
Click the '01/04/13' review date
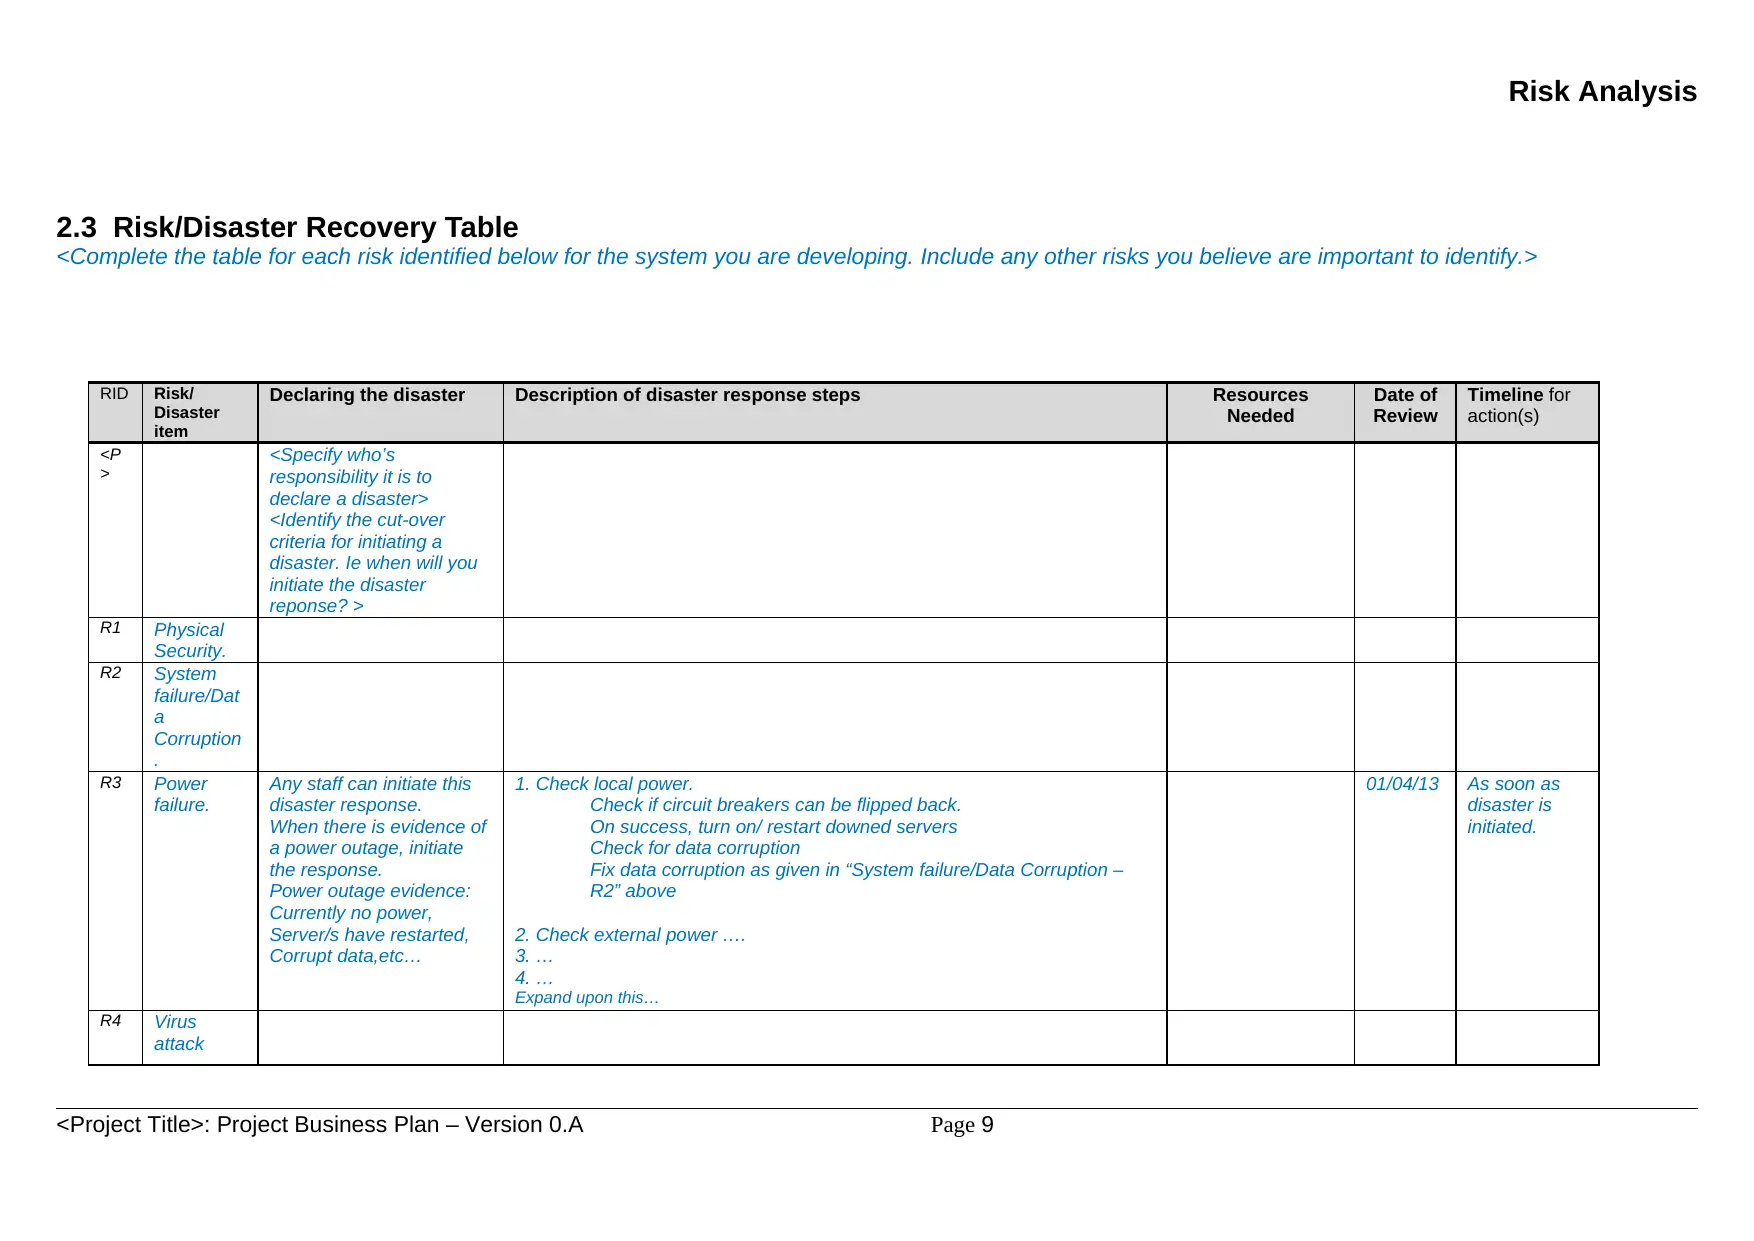click(x=1402, y=784)
